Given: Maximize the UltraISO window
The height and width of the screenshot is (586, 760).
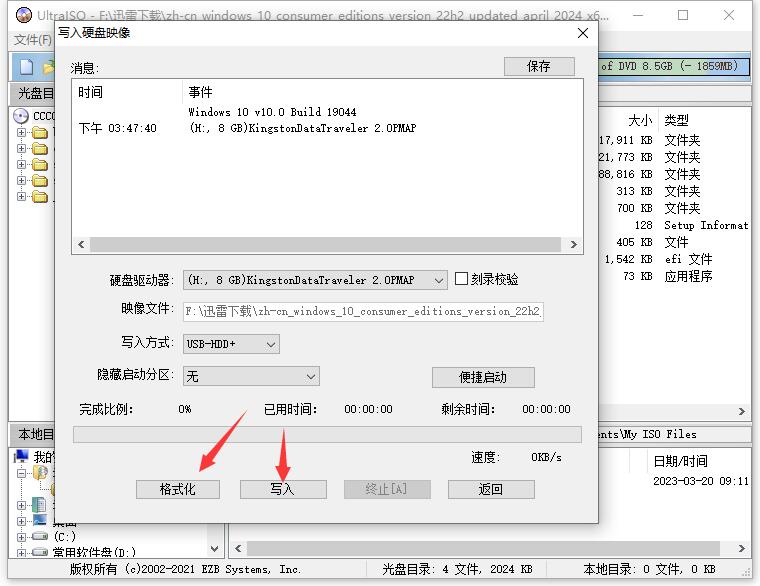Looking at the screenshot, I should tap(683, 16).
